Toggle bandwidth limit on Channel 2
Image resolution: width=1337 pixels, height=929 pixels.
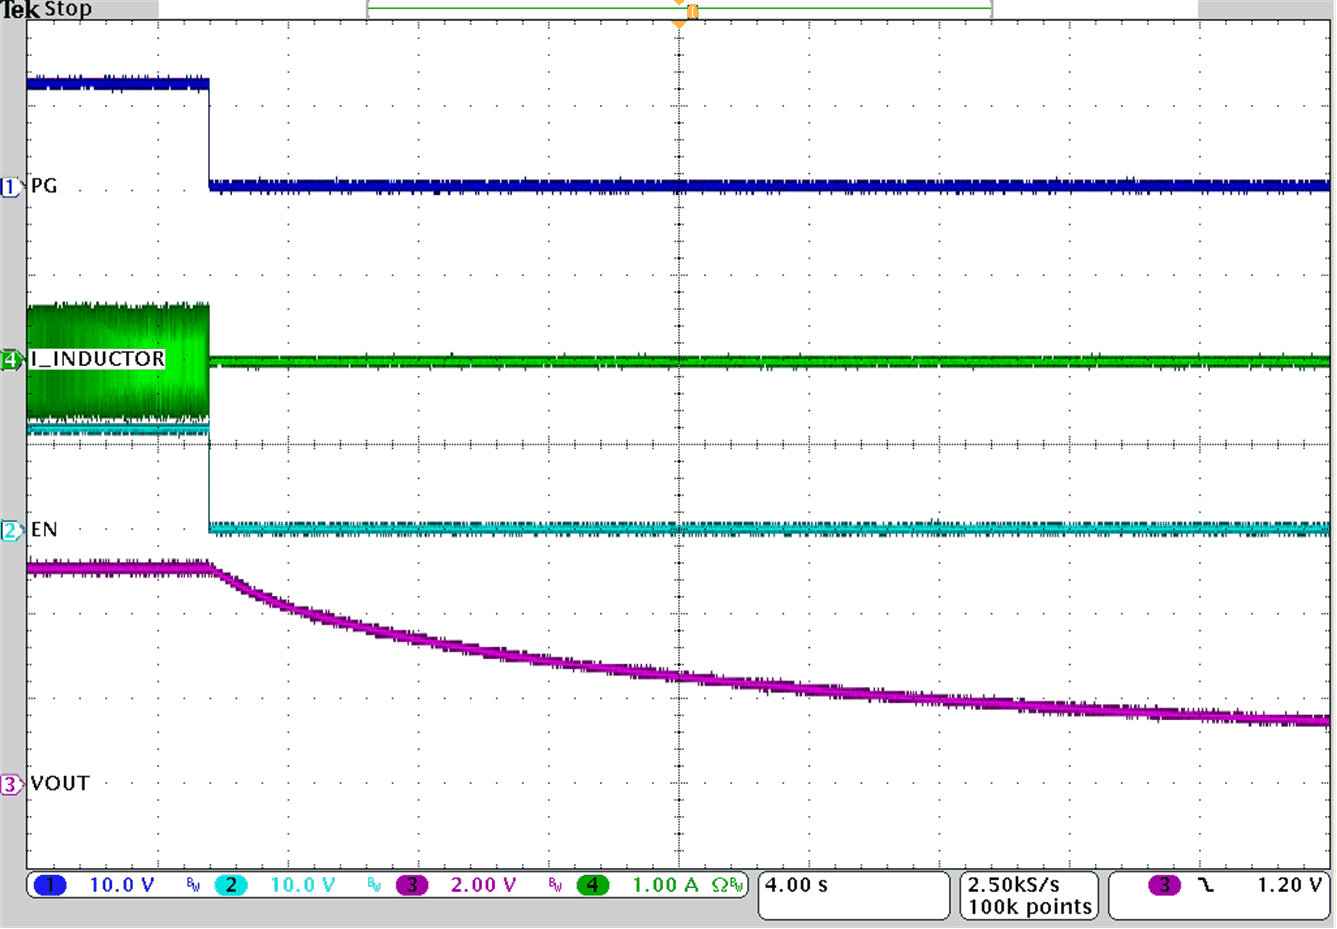[x=372, y=884]
